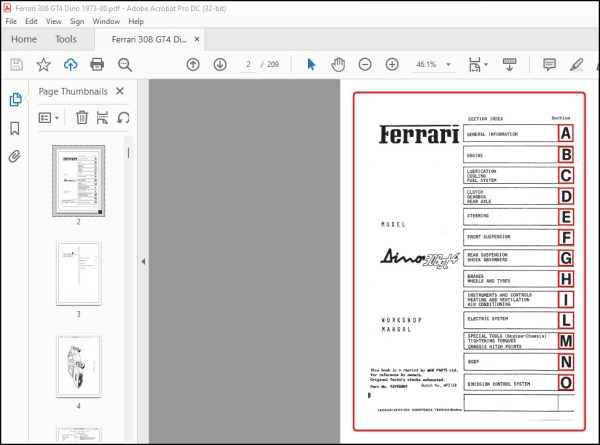Click section I Instruments and Controls link
Screen dimensions: 600x445
click(518, 300)
